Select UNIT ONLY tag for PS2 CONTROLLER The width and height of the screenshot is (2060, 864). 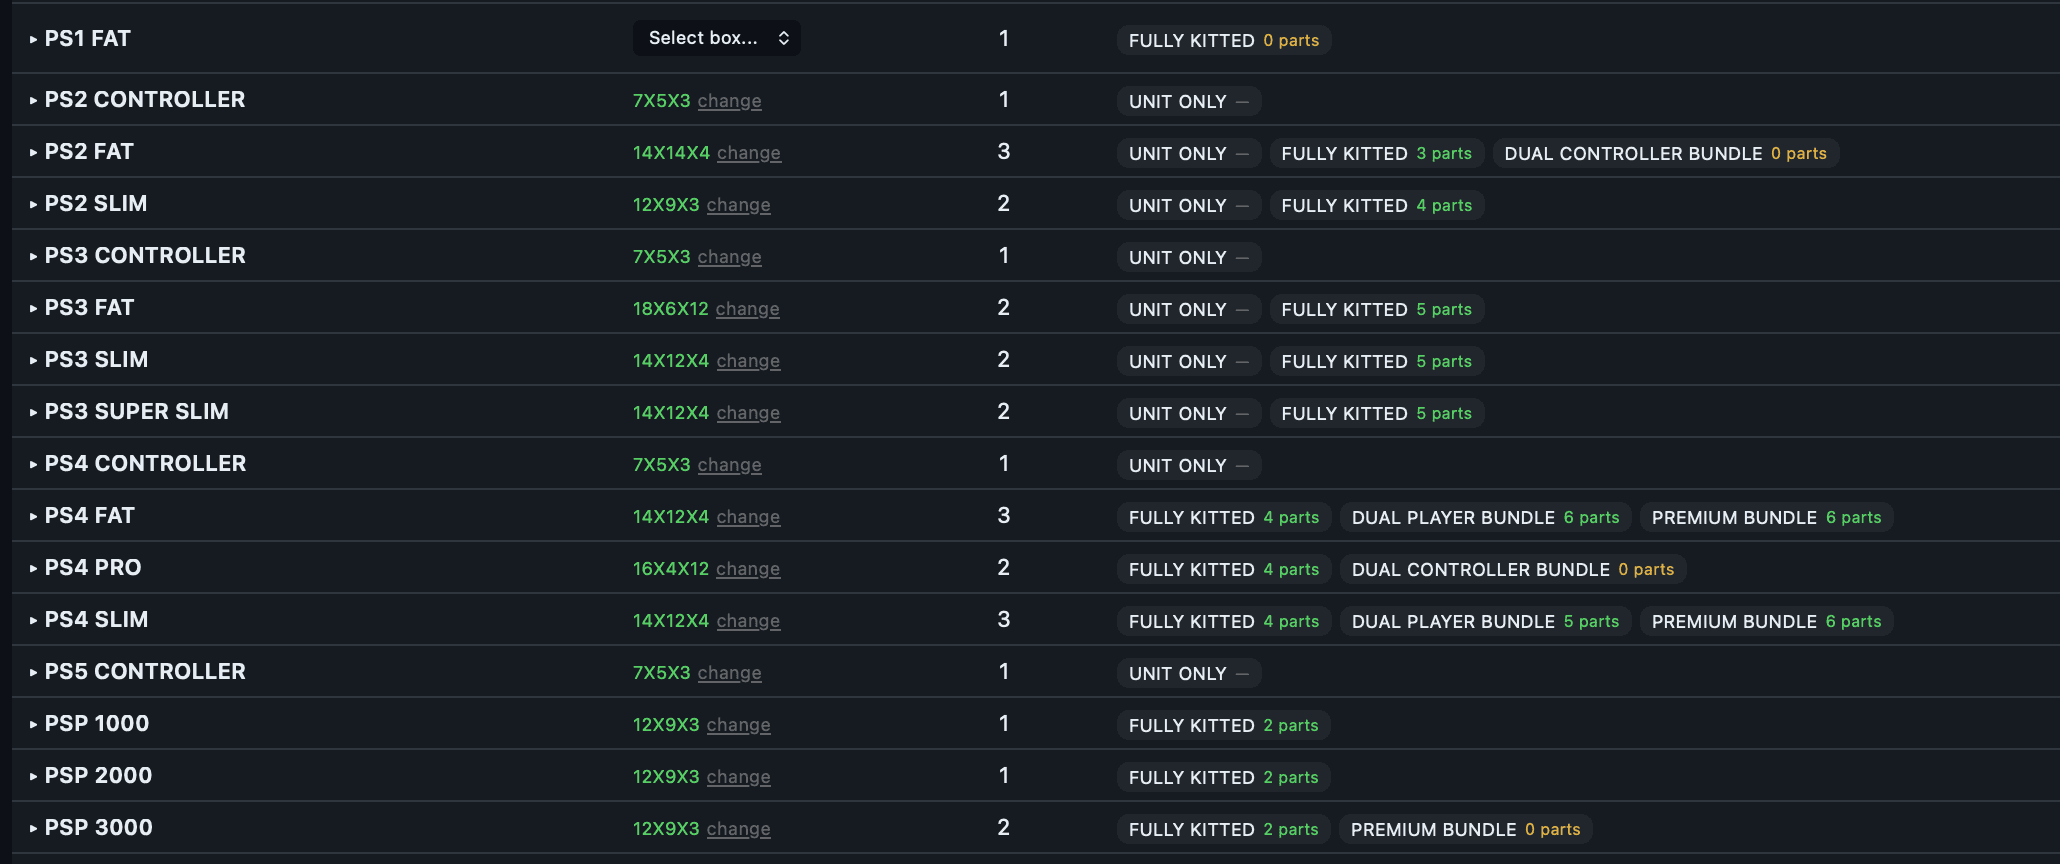[1189, 102]
